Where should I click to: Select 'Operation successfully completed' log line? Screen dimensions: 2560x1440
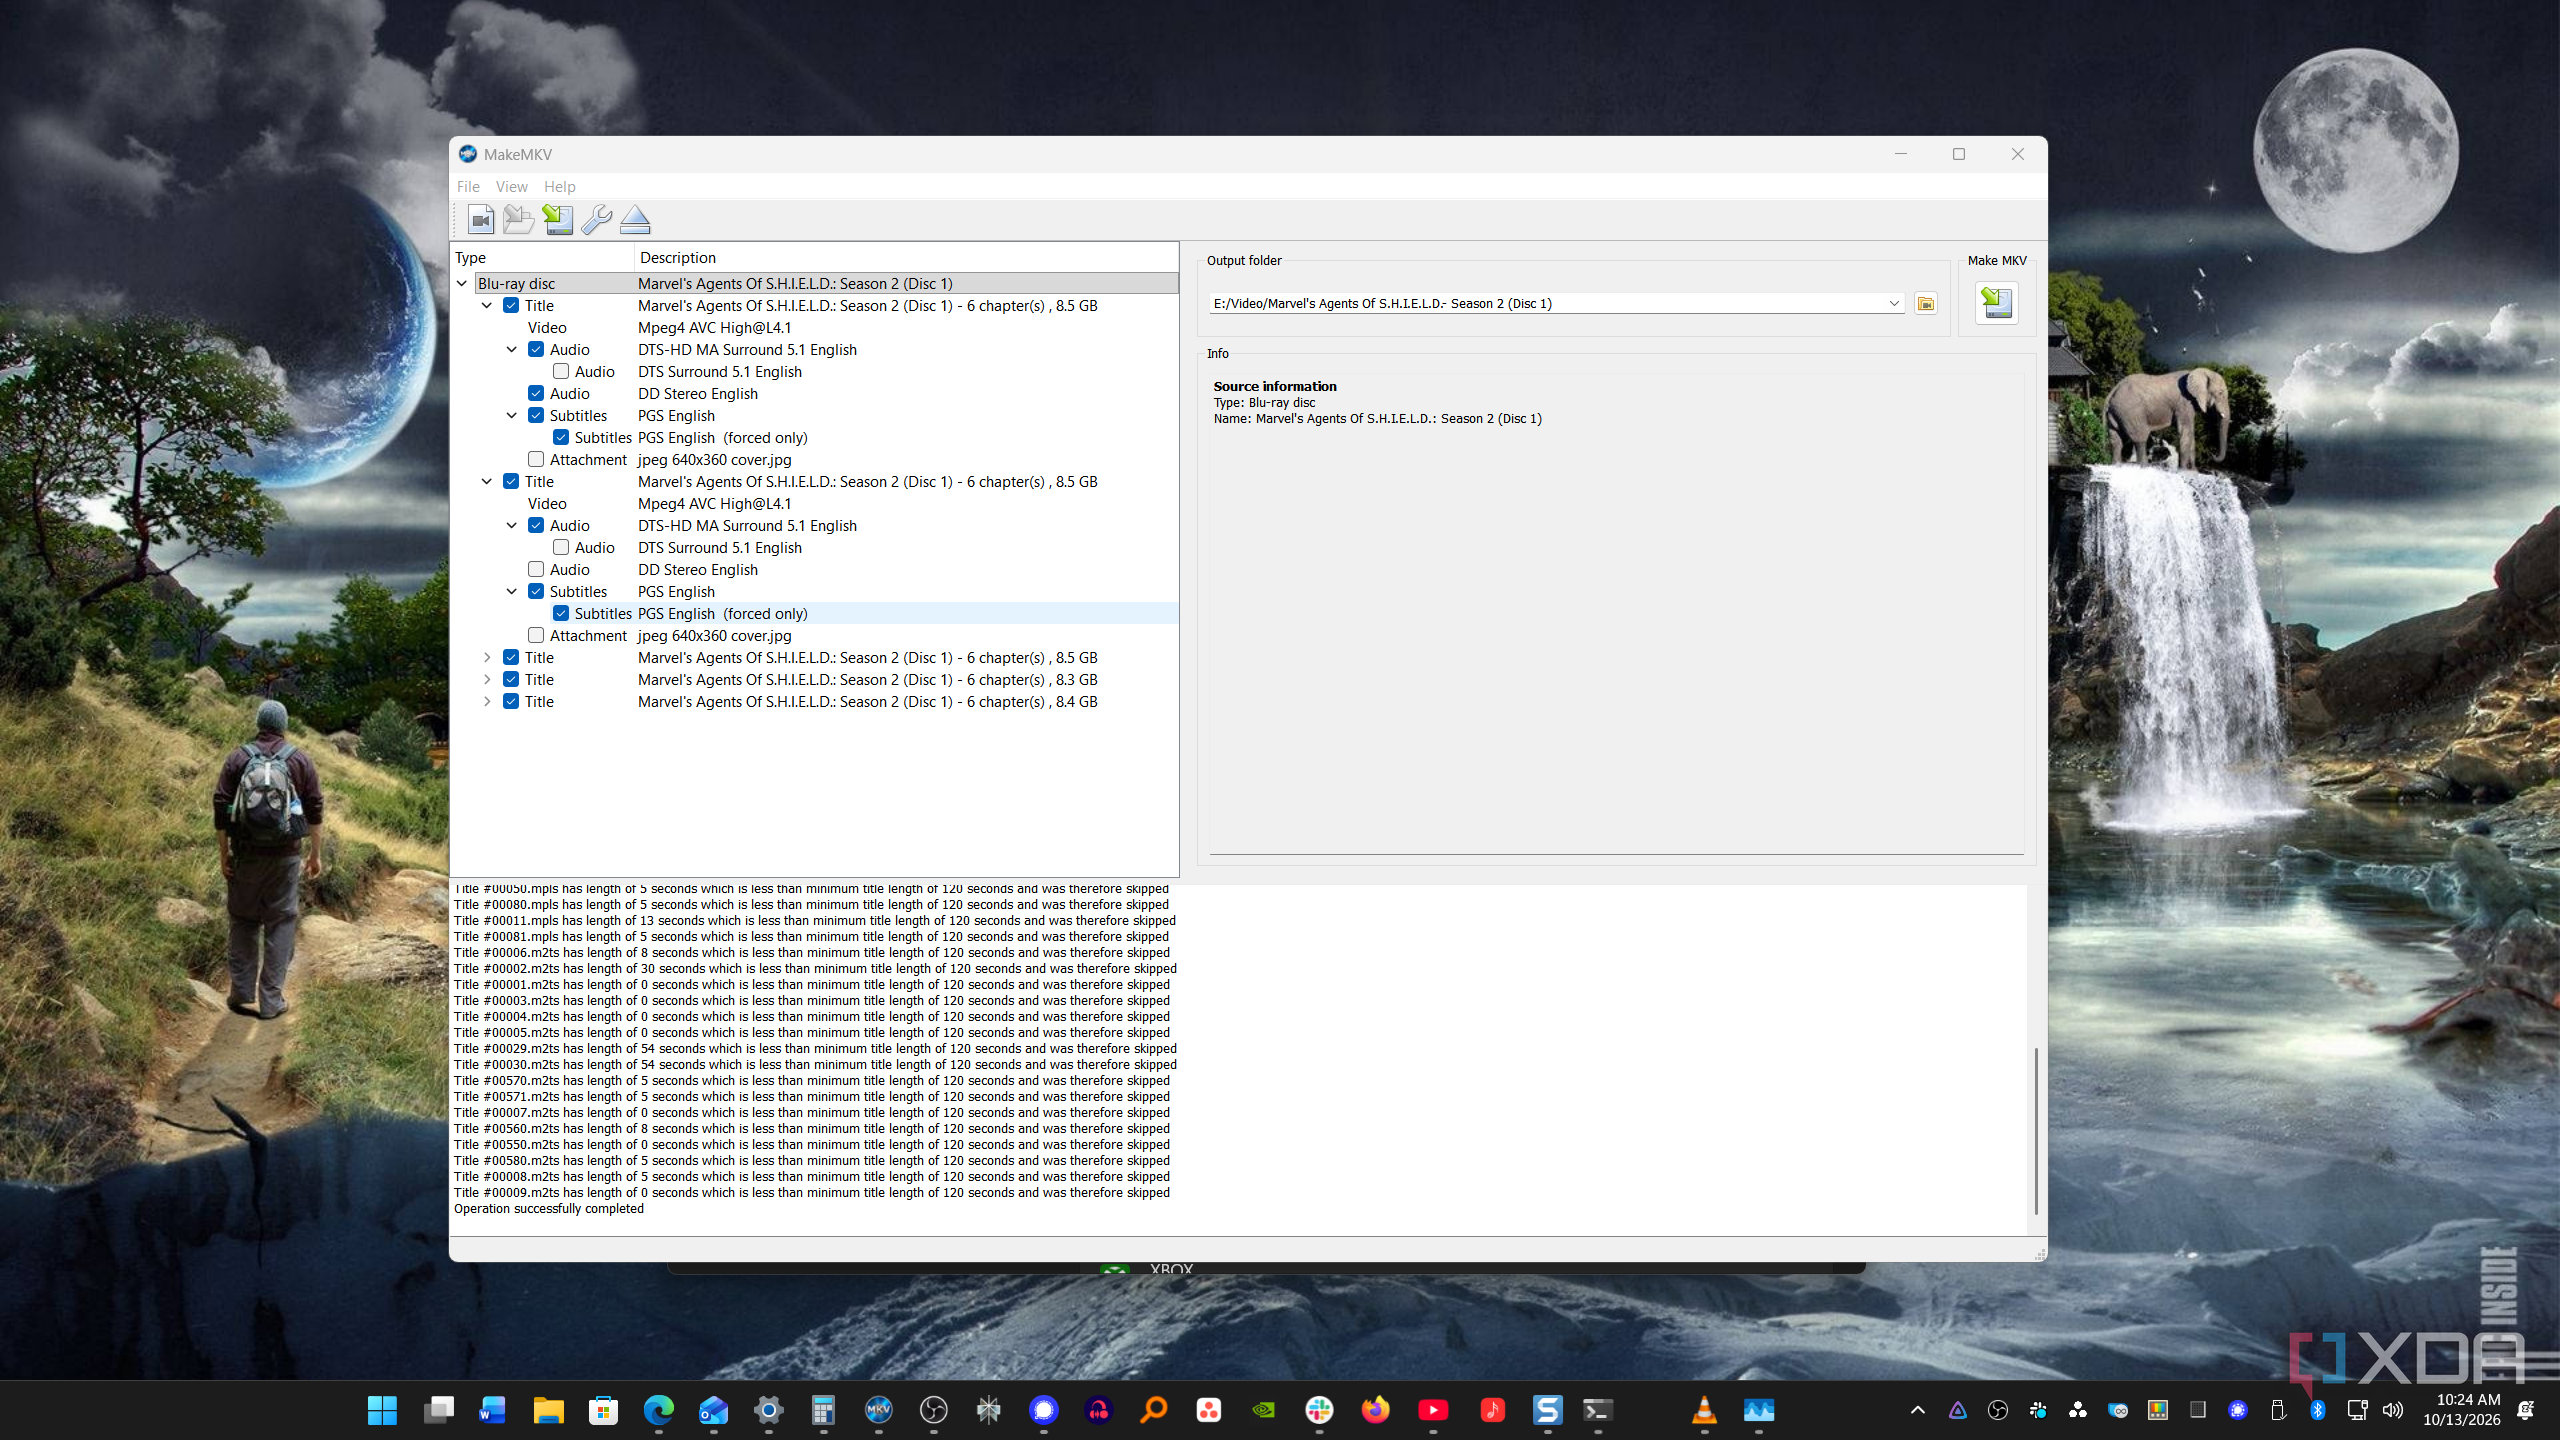click(549, 1209)
